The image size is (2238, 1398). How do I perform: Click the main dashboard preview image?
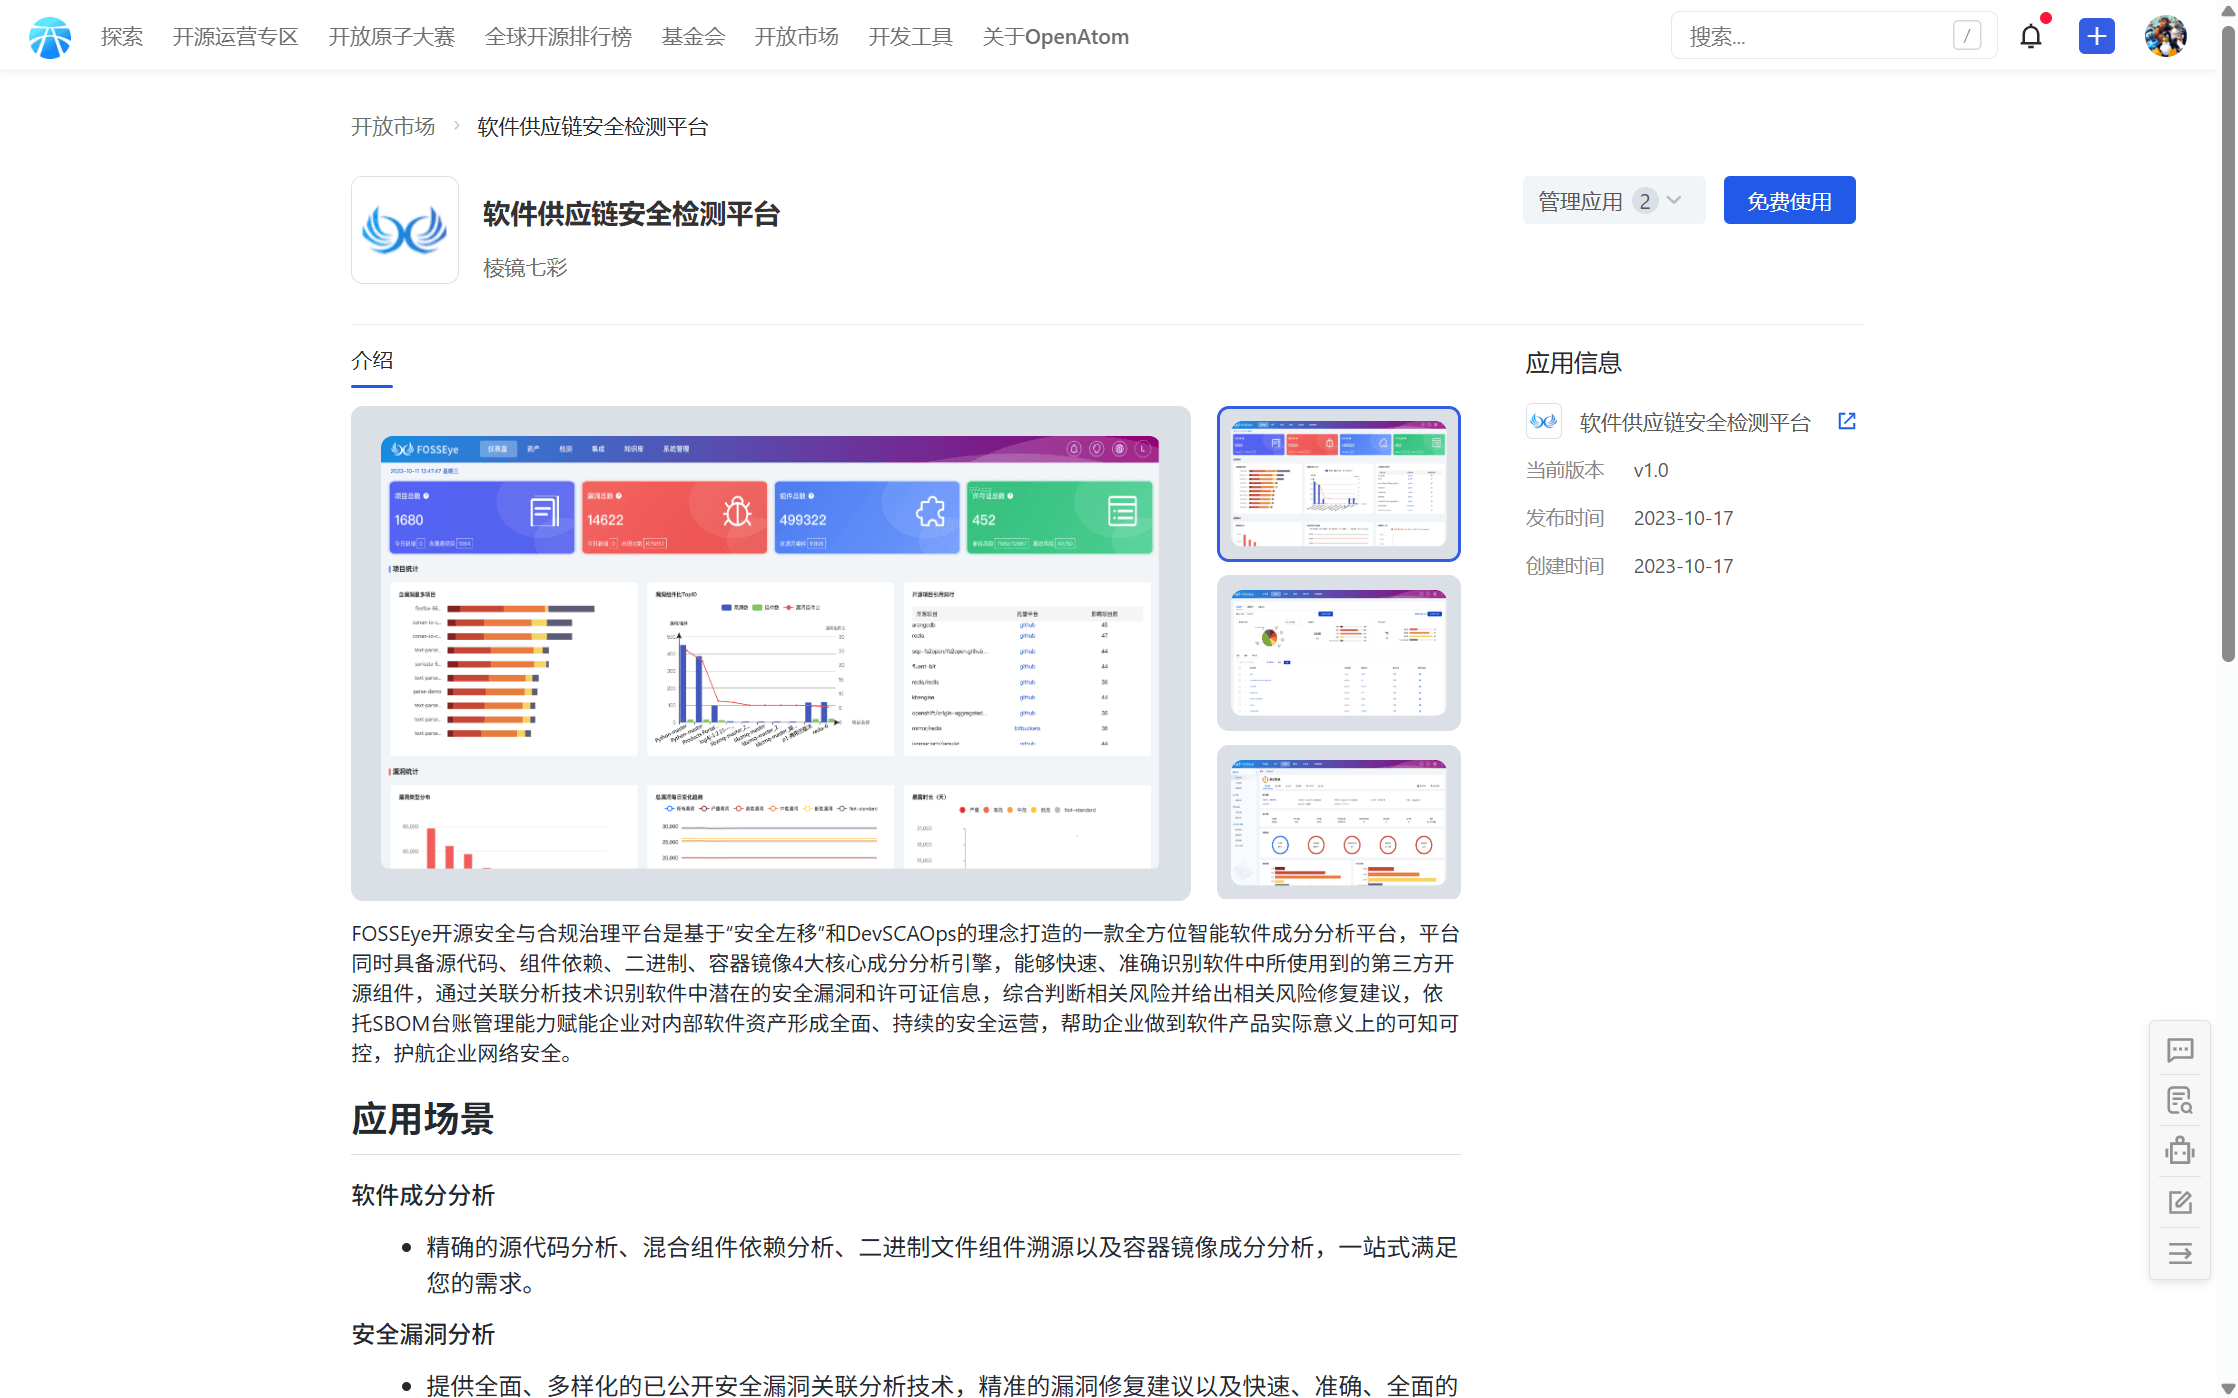[770, 653]
